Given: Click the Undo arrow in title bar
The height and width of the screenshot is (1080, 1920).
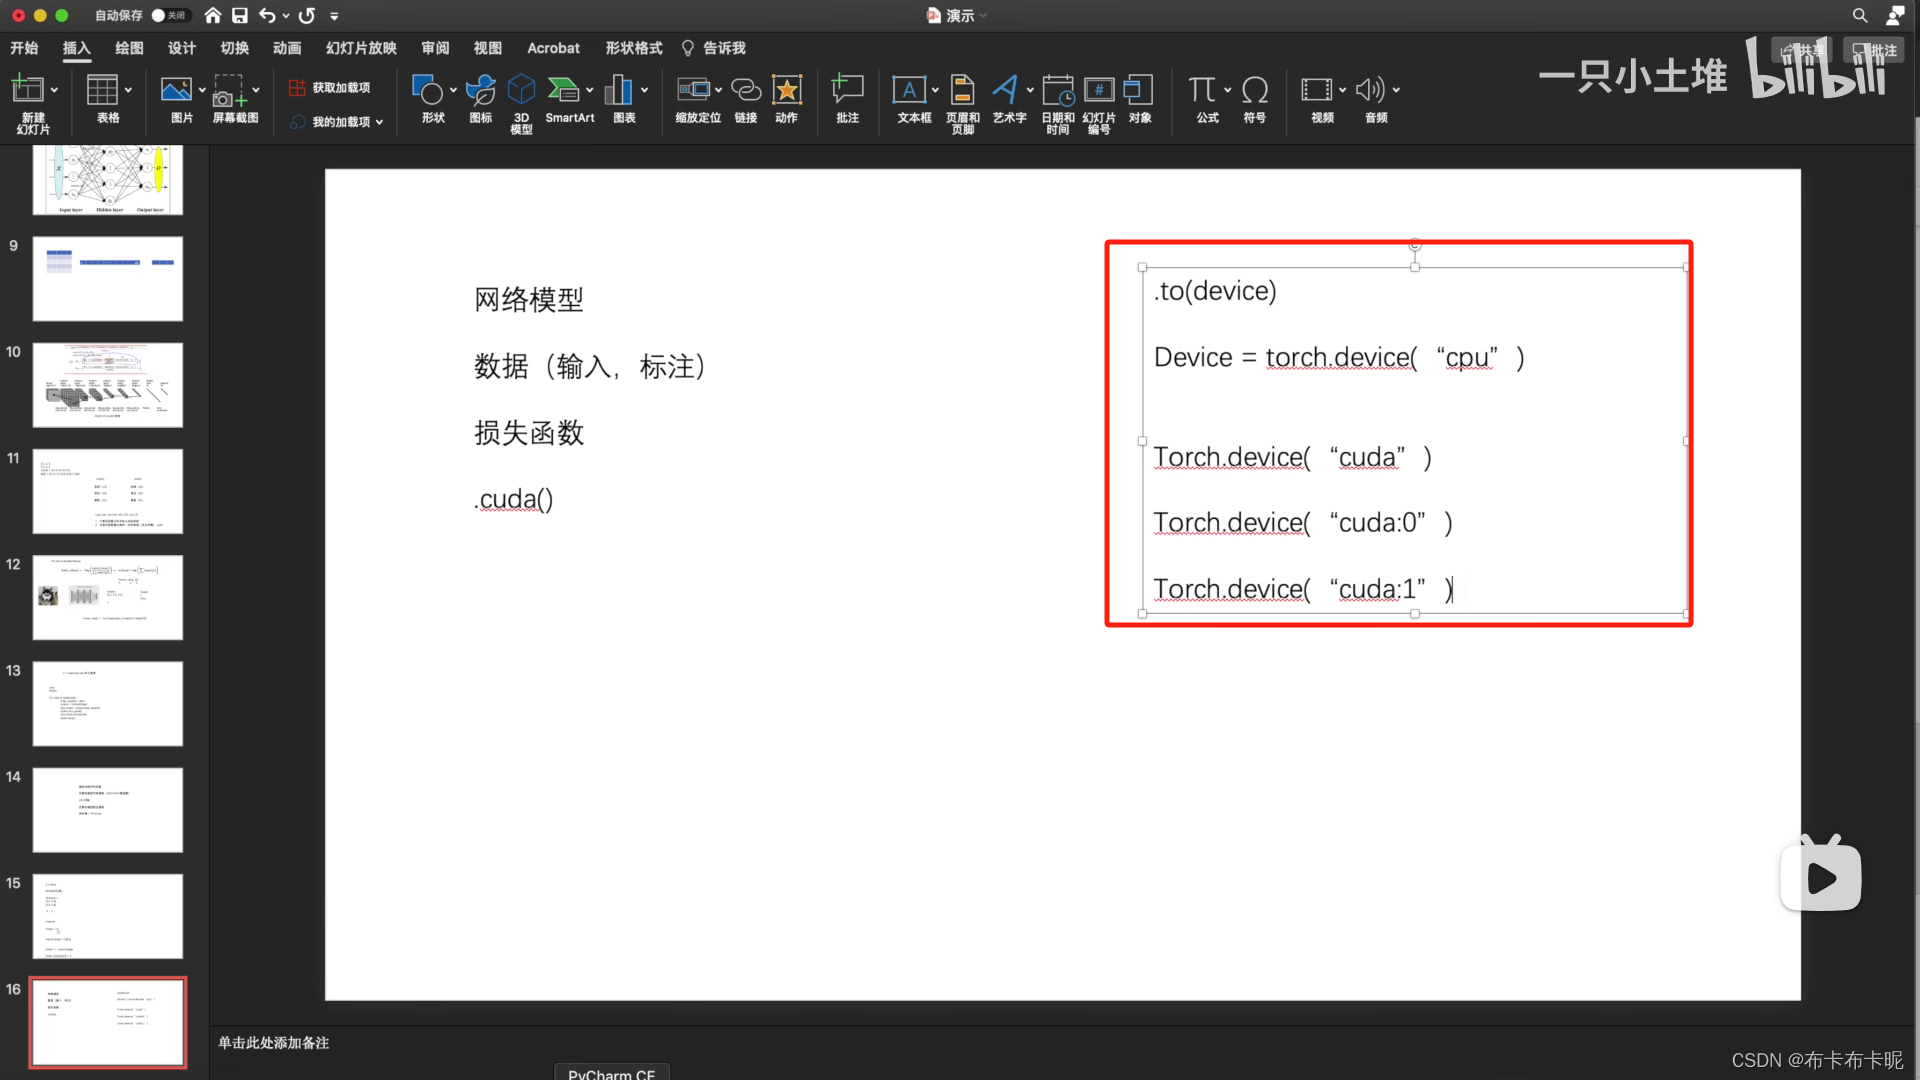Looking at the screenshot, I should coord(267,15).
